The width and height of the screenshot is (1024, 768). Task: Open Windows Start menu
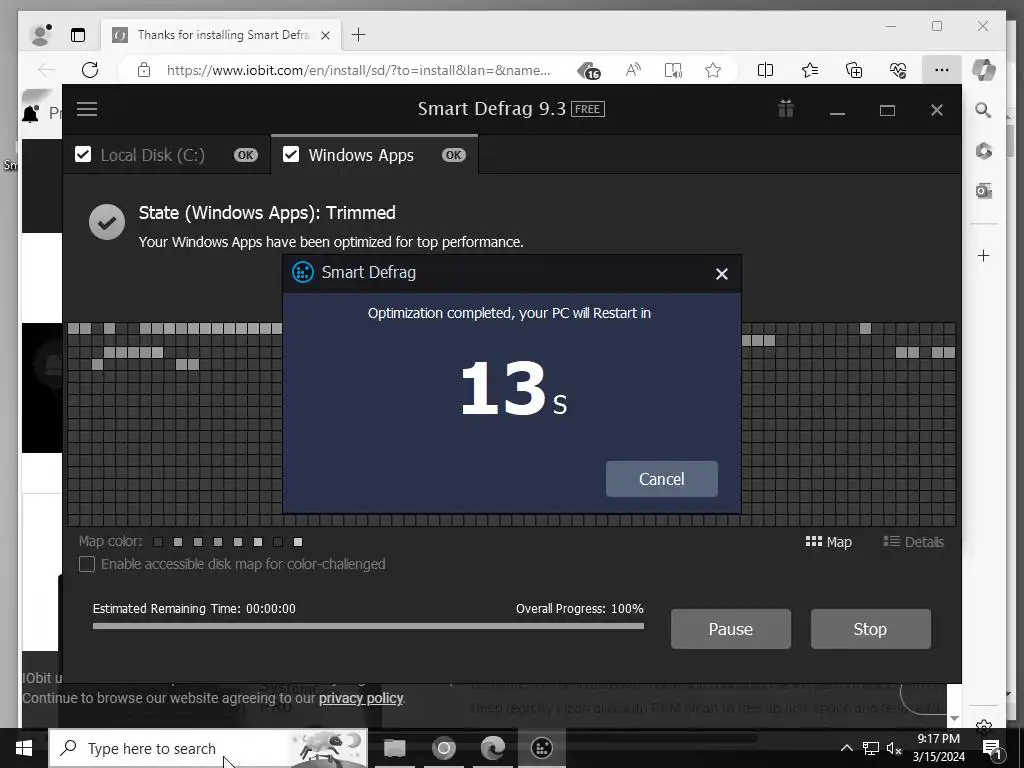[x=24, y=748]
